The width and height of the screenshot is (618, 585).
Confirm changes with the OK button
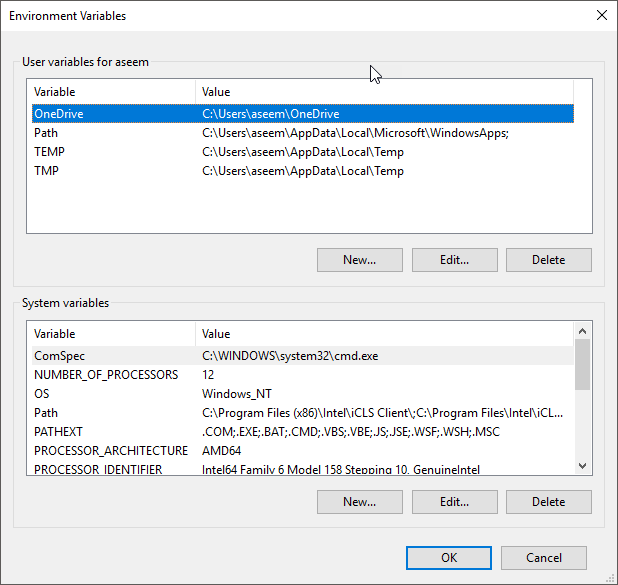pos(449,558)
